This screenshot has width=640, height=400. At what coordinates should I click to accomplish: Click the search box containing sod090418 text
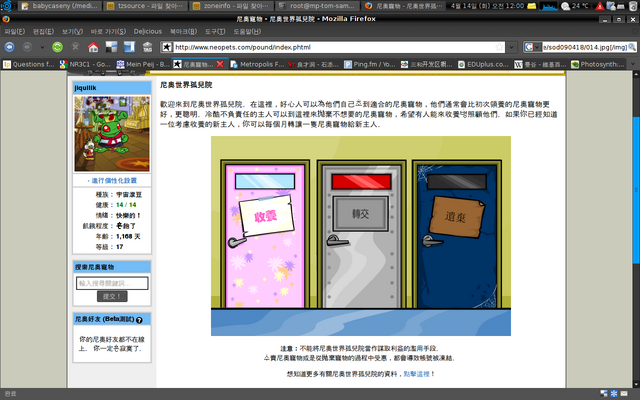pyautogui.click(x=584, y=47)
